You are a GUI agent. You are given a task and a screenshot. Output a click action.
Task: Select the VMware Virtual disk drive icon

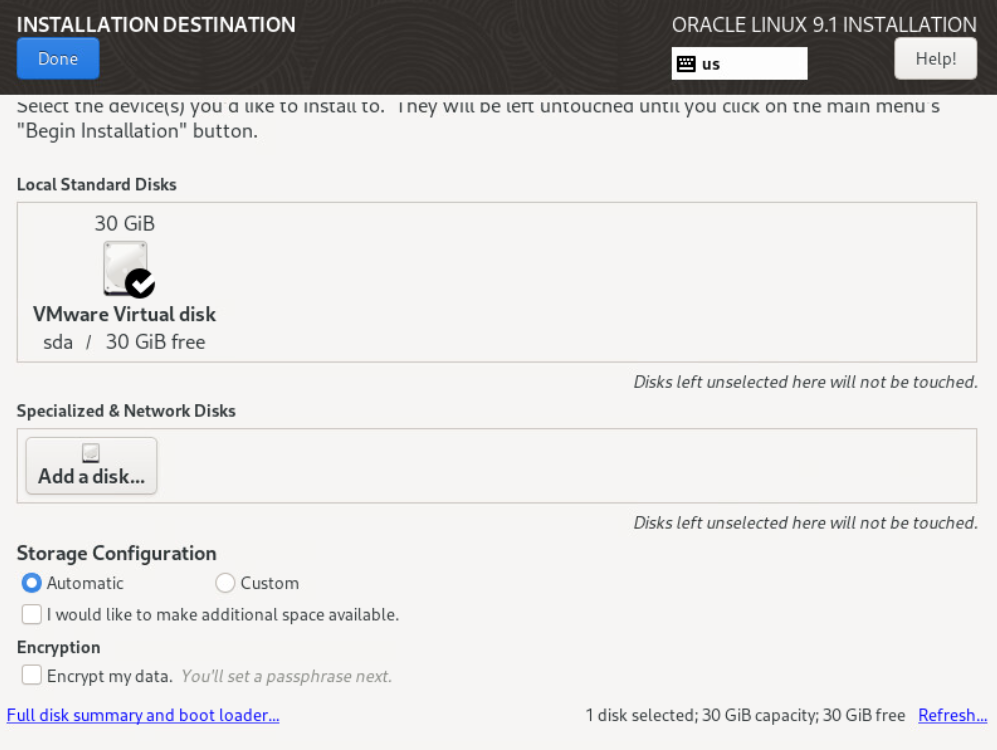click(125, 267)
